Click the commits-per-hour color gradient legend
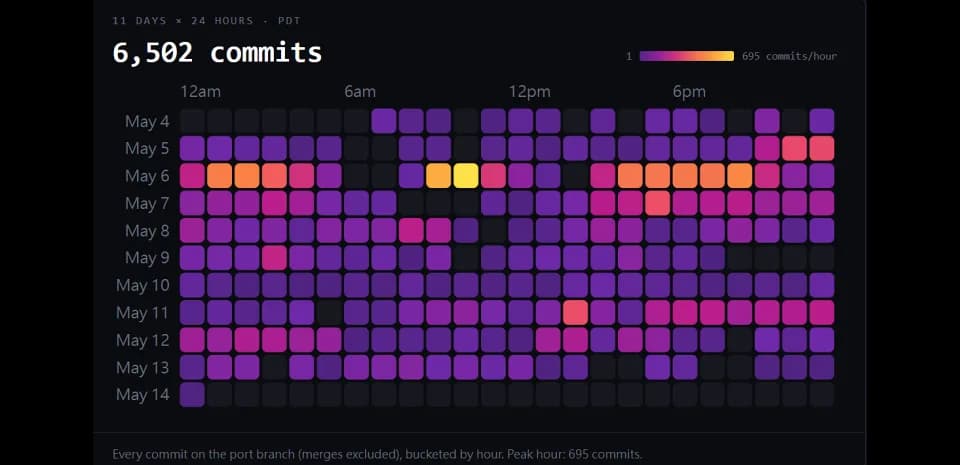The image size is (960, 465). pyautogui.click(x=686, y=56)
